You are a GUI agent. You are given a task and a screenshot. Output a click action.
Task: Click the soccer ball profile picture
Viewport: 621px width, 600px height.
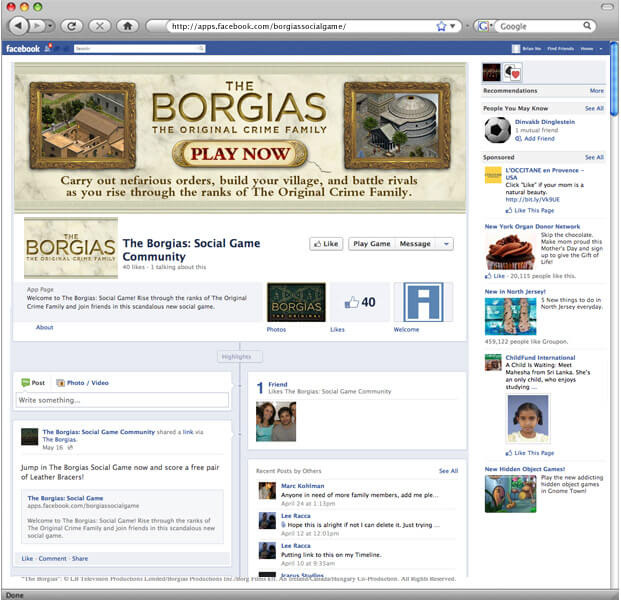pyautogui.click(x=498, y=130)
